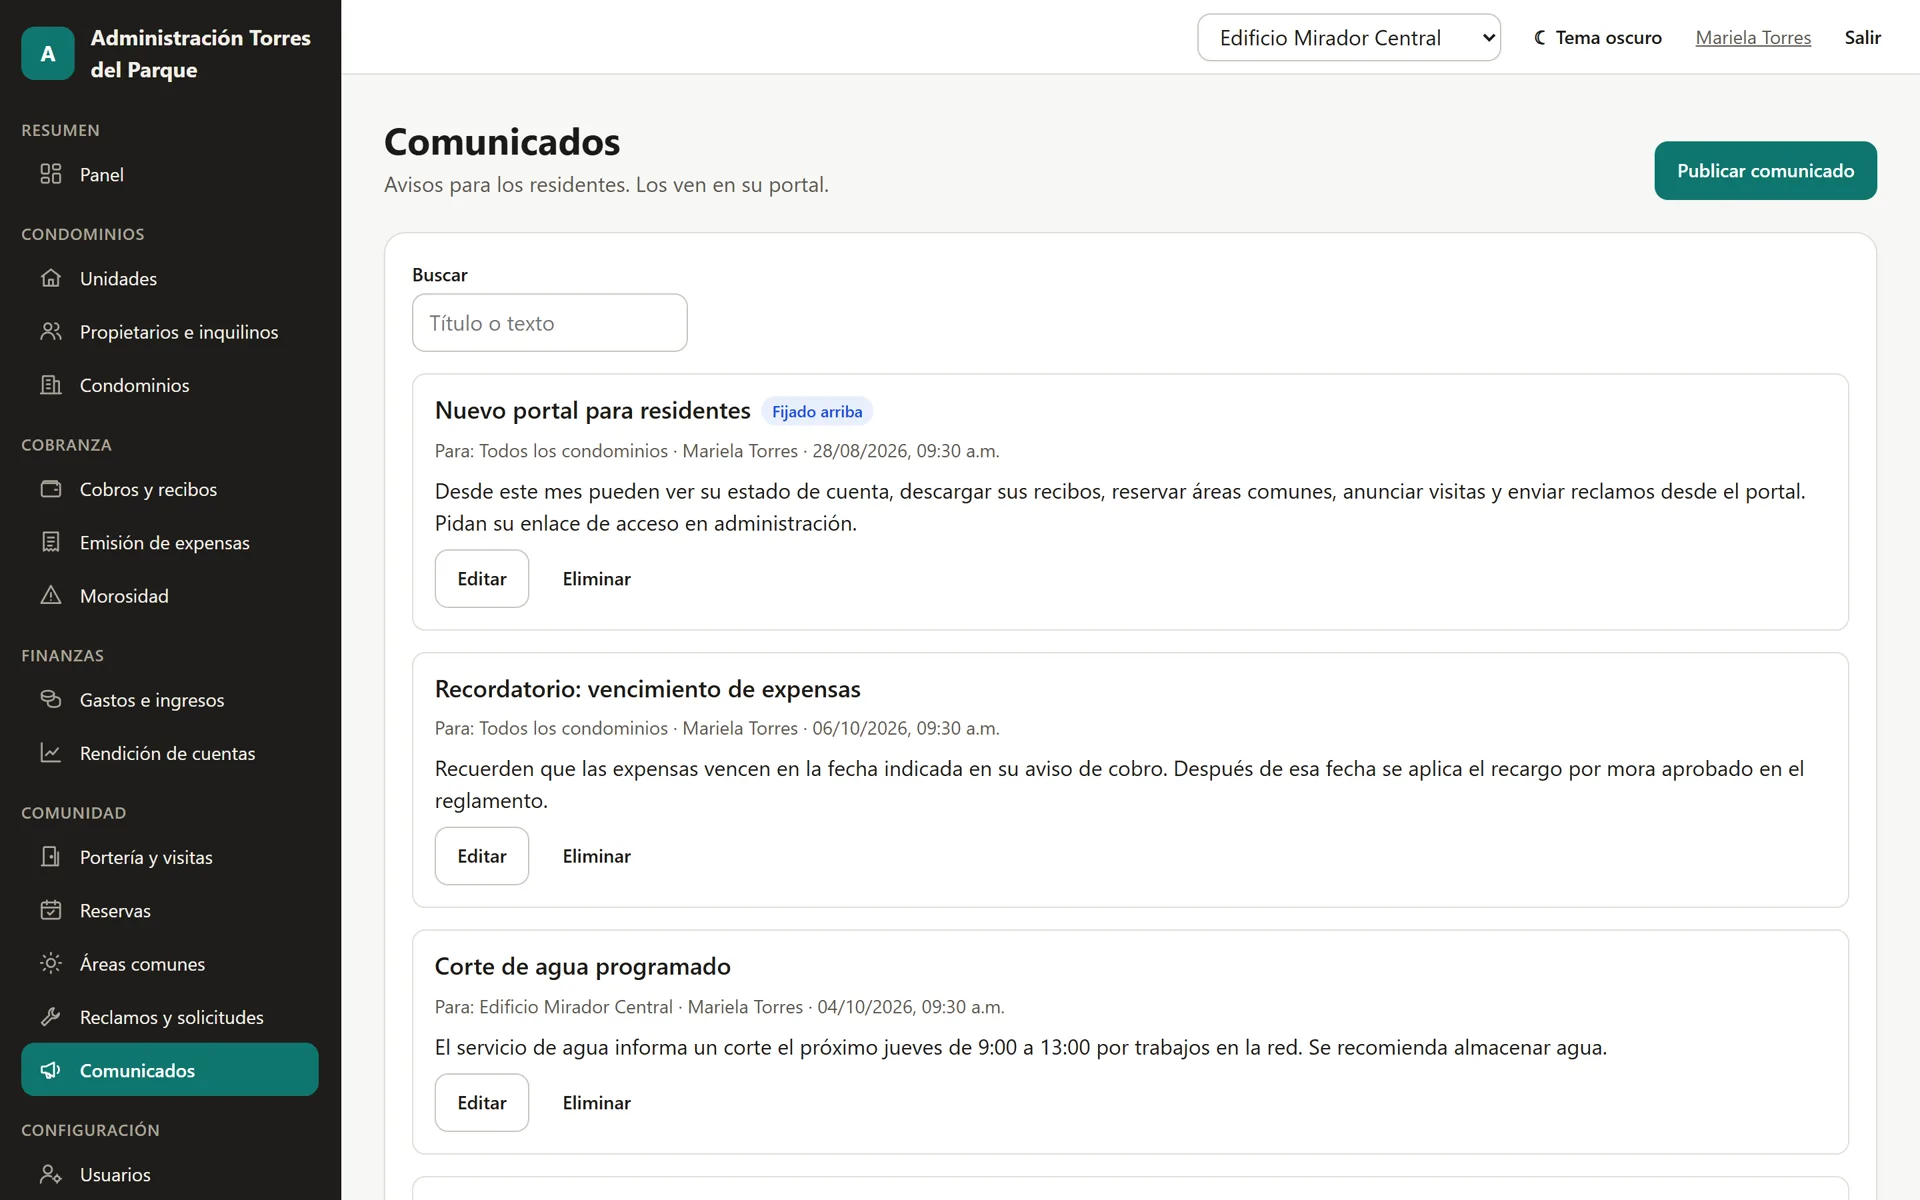Viewport: 1920px width, 1200px height.
Task: Edit the Nuevo portal para residentes notice
Action: pos(482,578)
